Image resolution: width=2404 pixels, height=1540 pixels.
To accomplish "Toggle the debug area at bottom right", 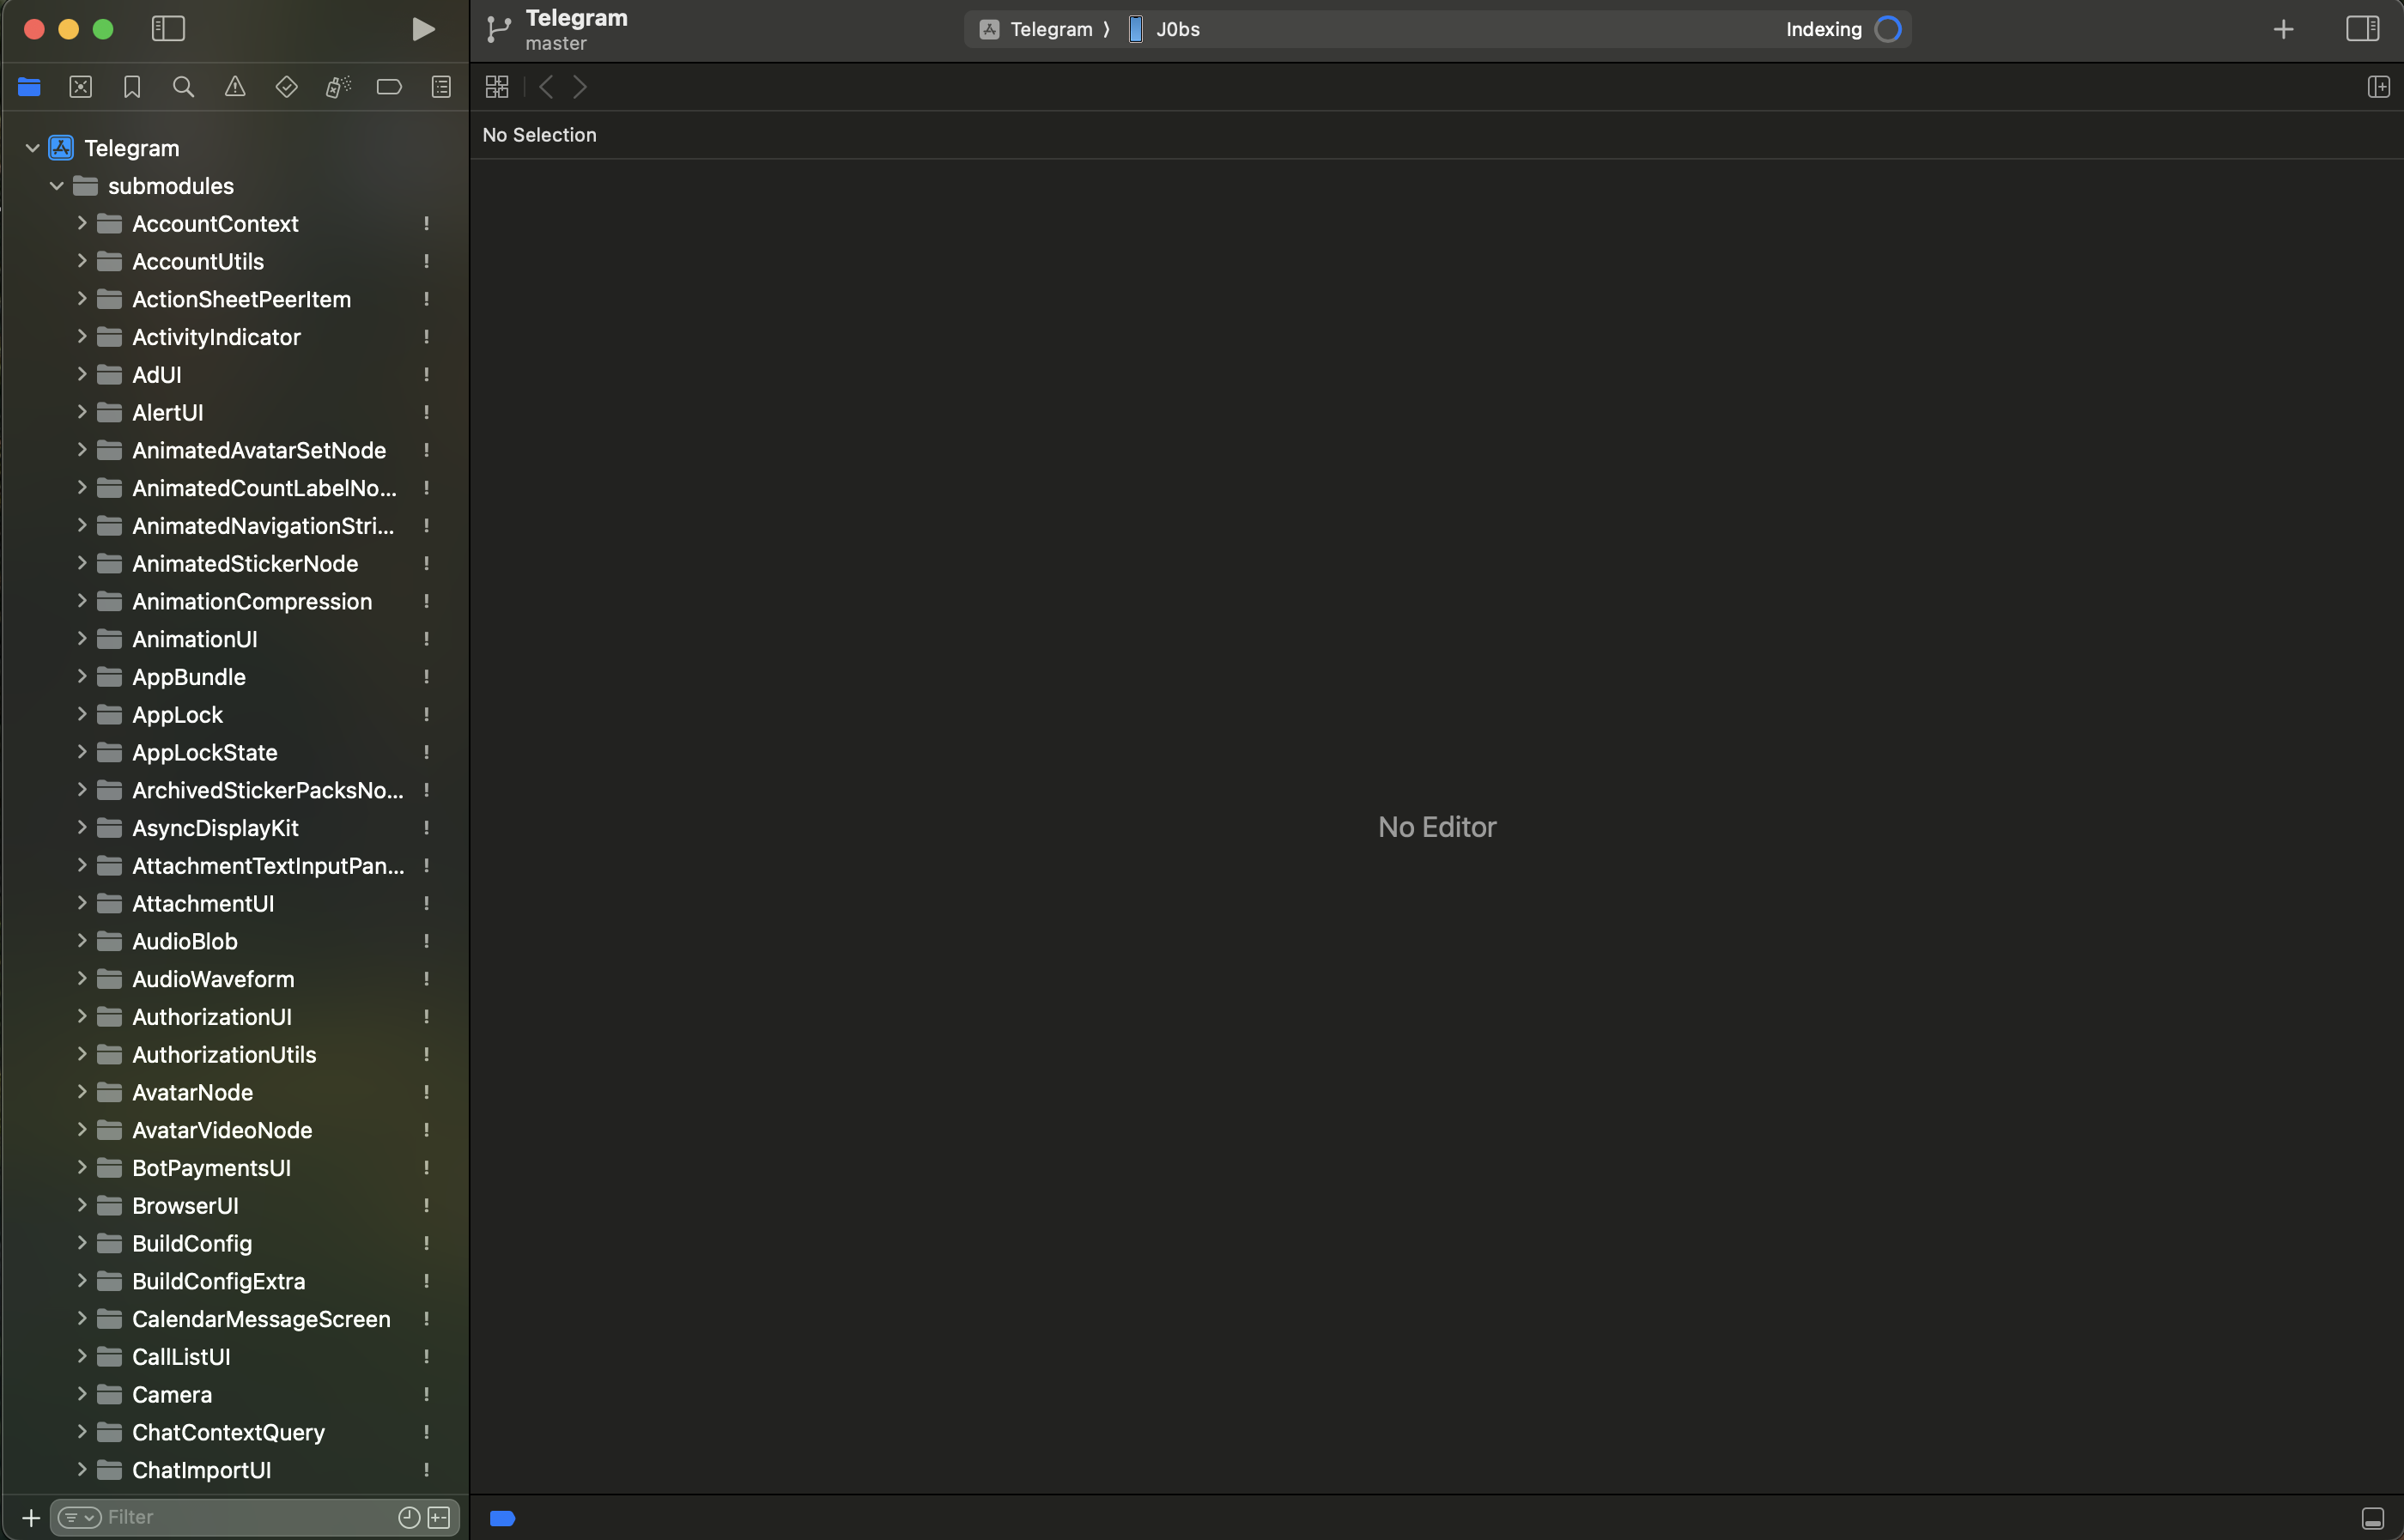I will point(2372,1518).
